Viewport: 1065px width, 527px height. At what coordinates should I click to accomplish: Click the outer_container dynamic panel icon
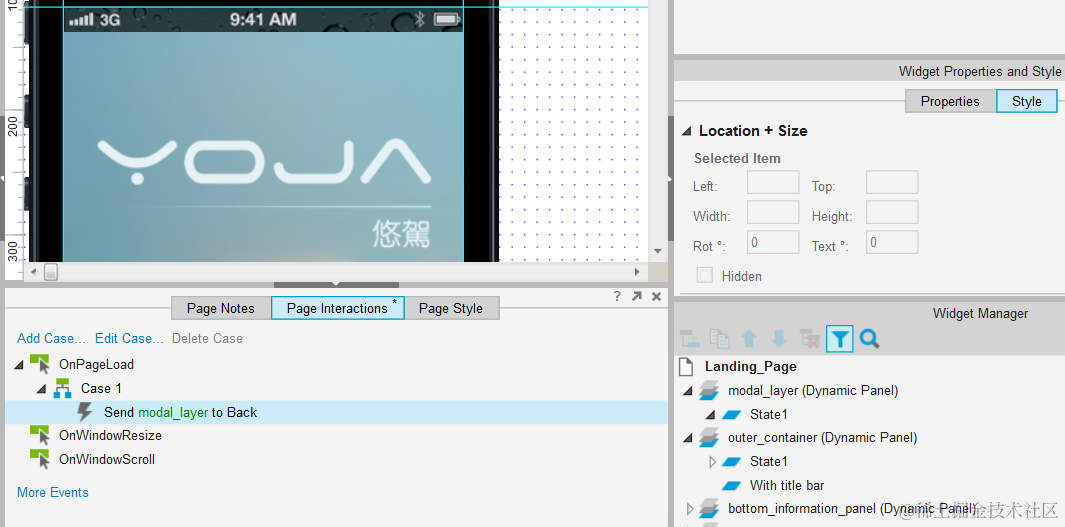tap(709, 438)
